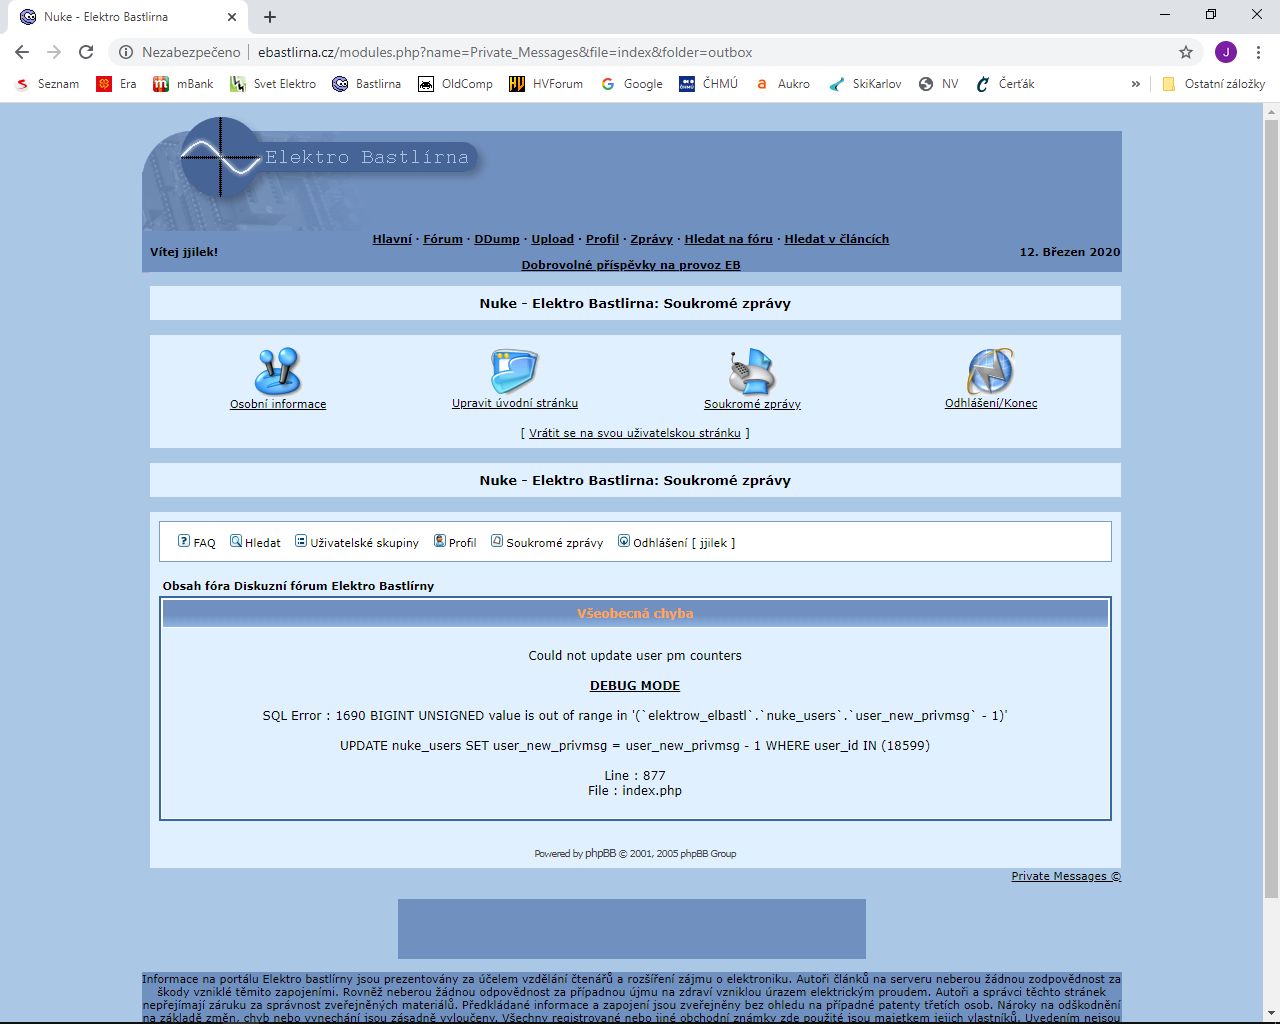The width and height of the screenshot is (1280, 1024).
Task: Click the Dobrovolné příspěvky na provoz EB link
Action: 631,265
